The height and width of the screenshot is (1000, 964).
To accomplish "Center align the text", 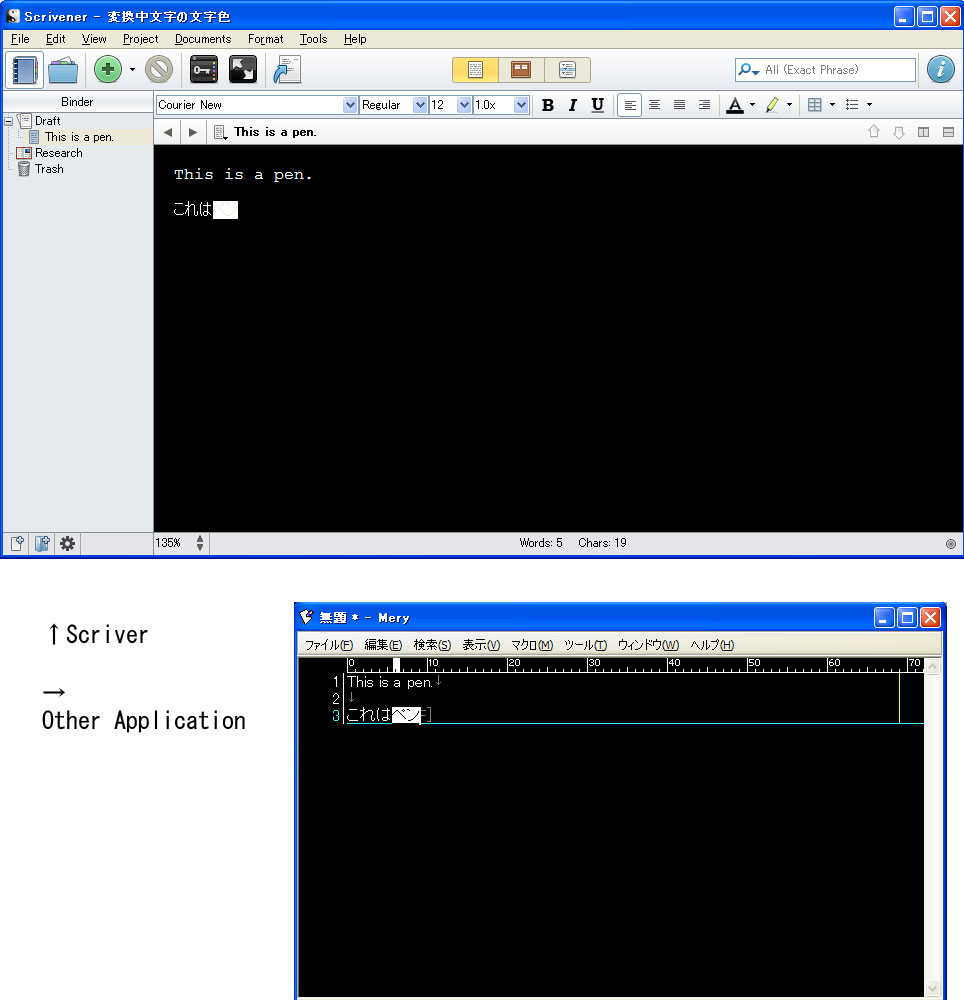I will (654, 105).
